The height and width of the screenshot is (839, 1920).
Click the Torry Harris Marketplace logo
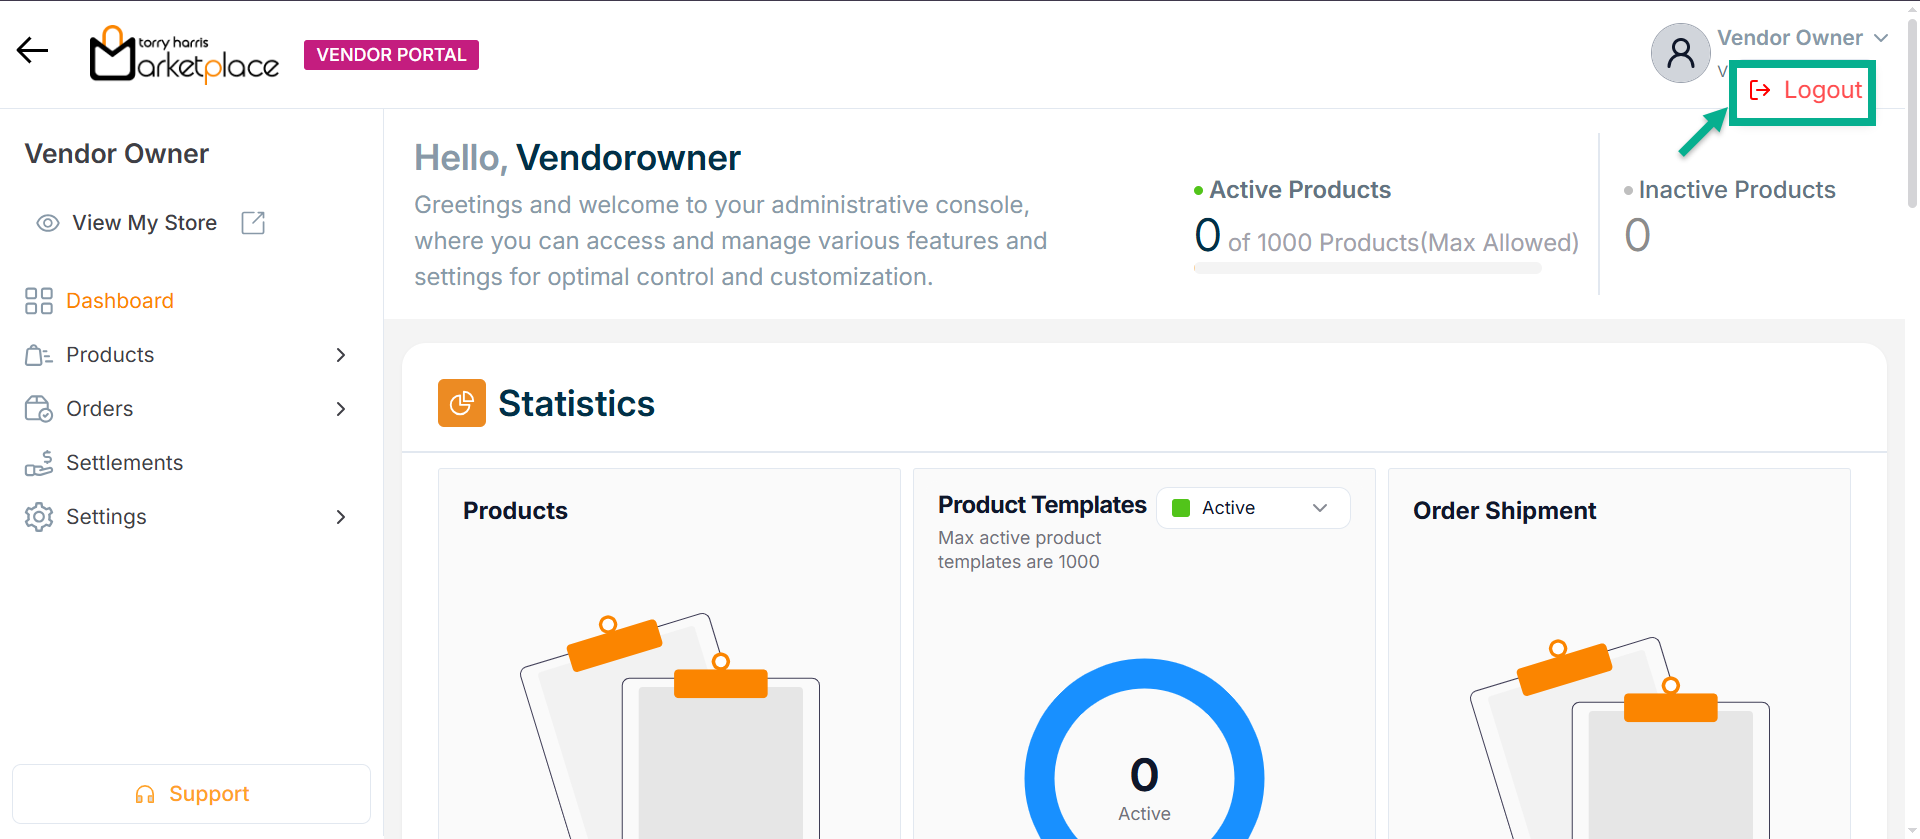pyautogui.click(x=184, y=55)
